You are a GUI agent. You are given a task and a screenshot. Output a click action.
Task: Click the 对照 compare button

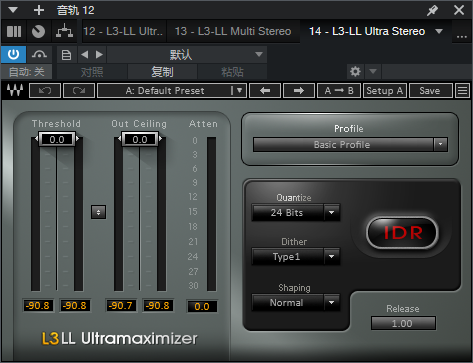point(92,72)
